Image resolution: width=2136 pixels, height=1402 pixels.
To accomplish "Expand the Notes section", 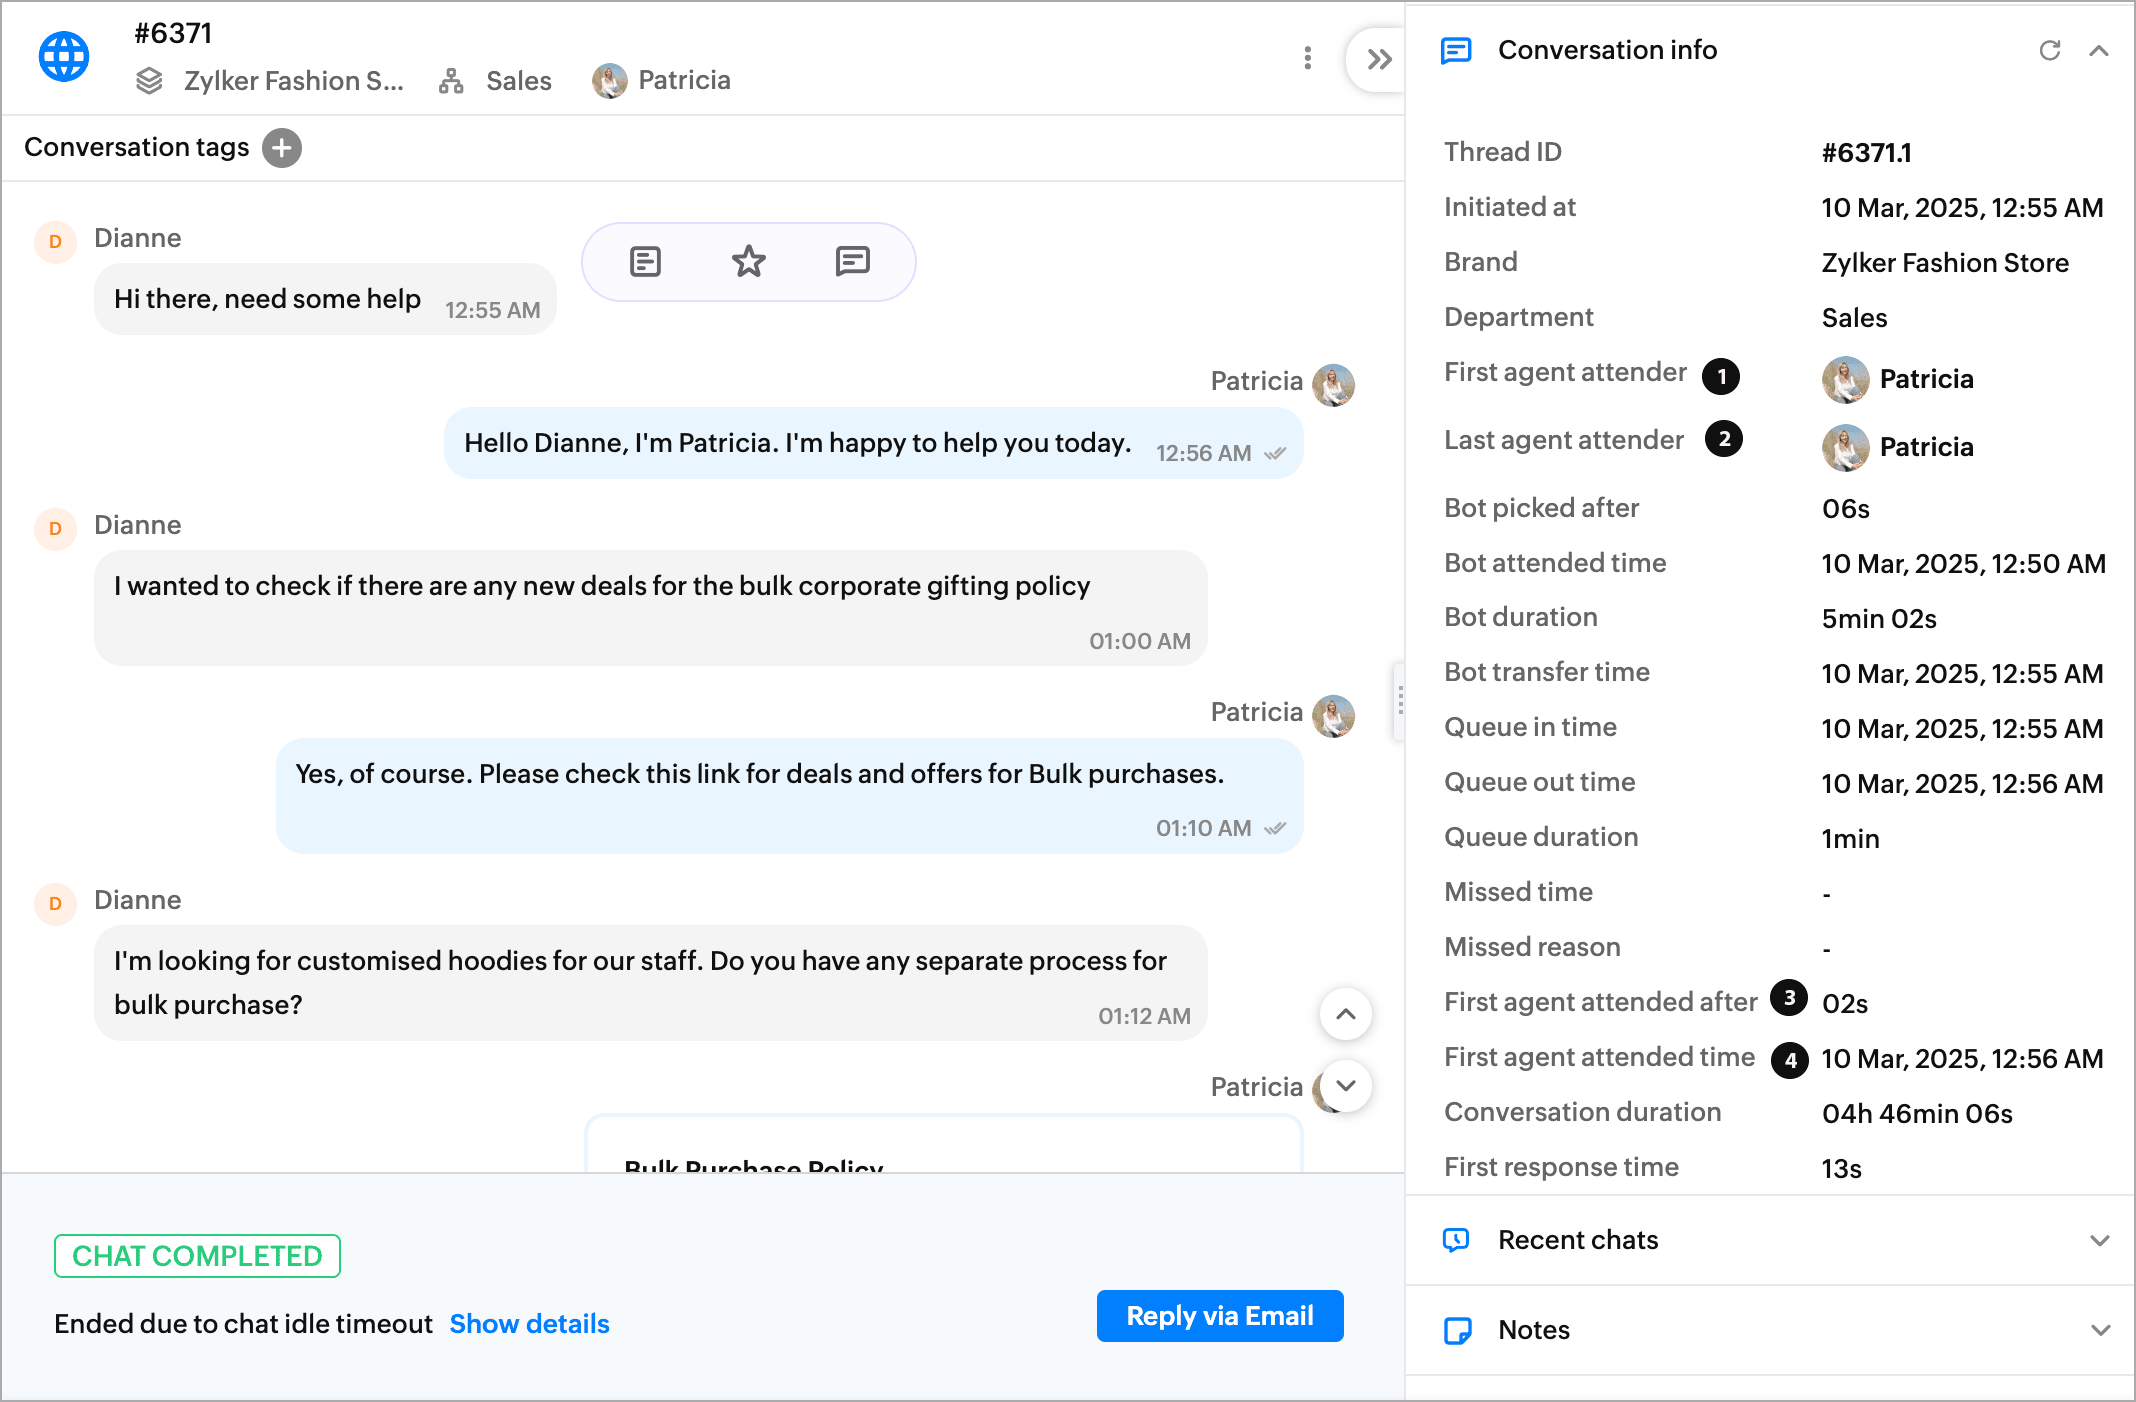I will click(2099, 1330).
